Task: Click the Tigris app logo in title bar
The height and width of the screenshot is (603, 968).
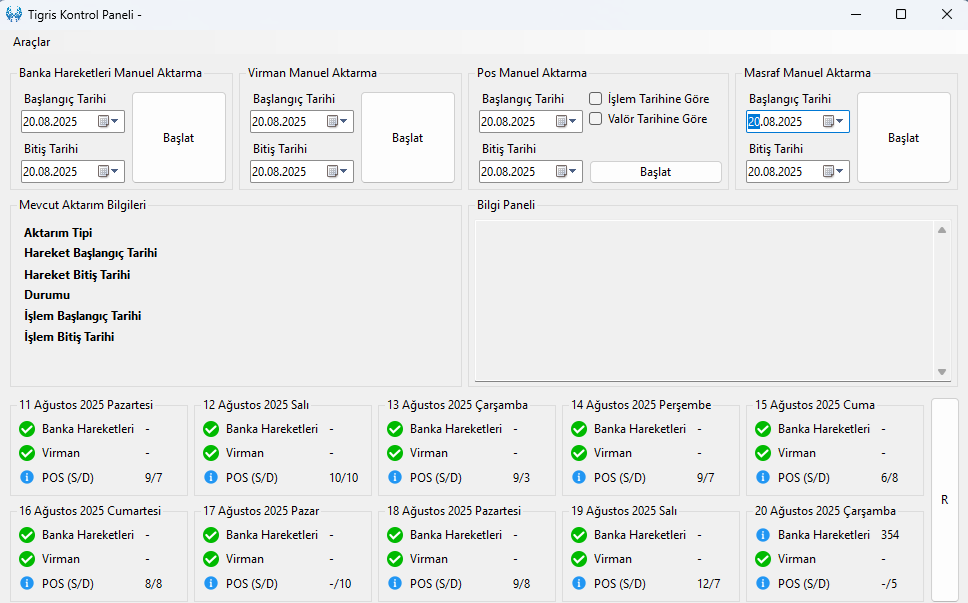Action: click(14, 14)
